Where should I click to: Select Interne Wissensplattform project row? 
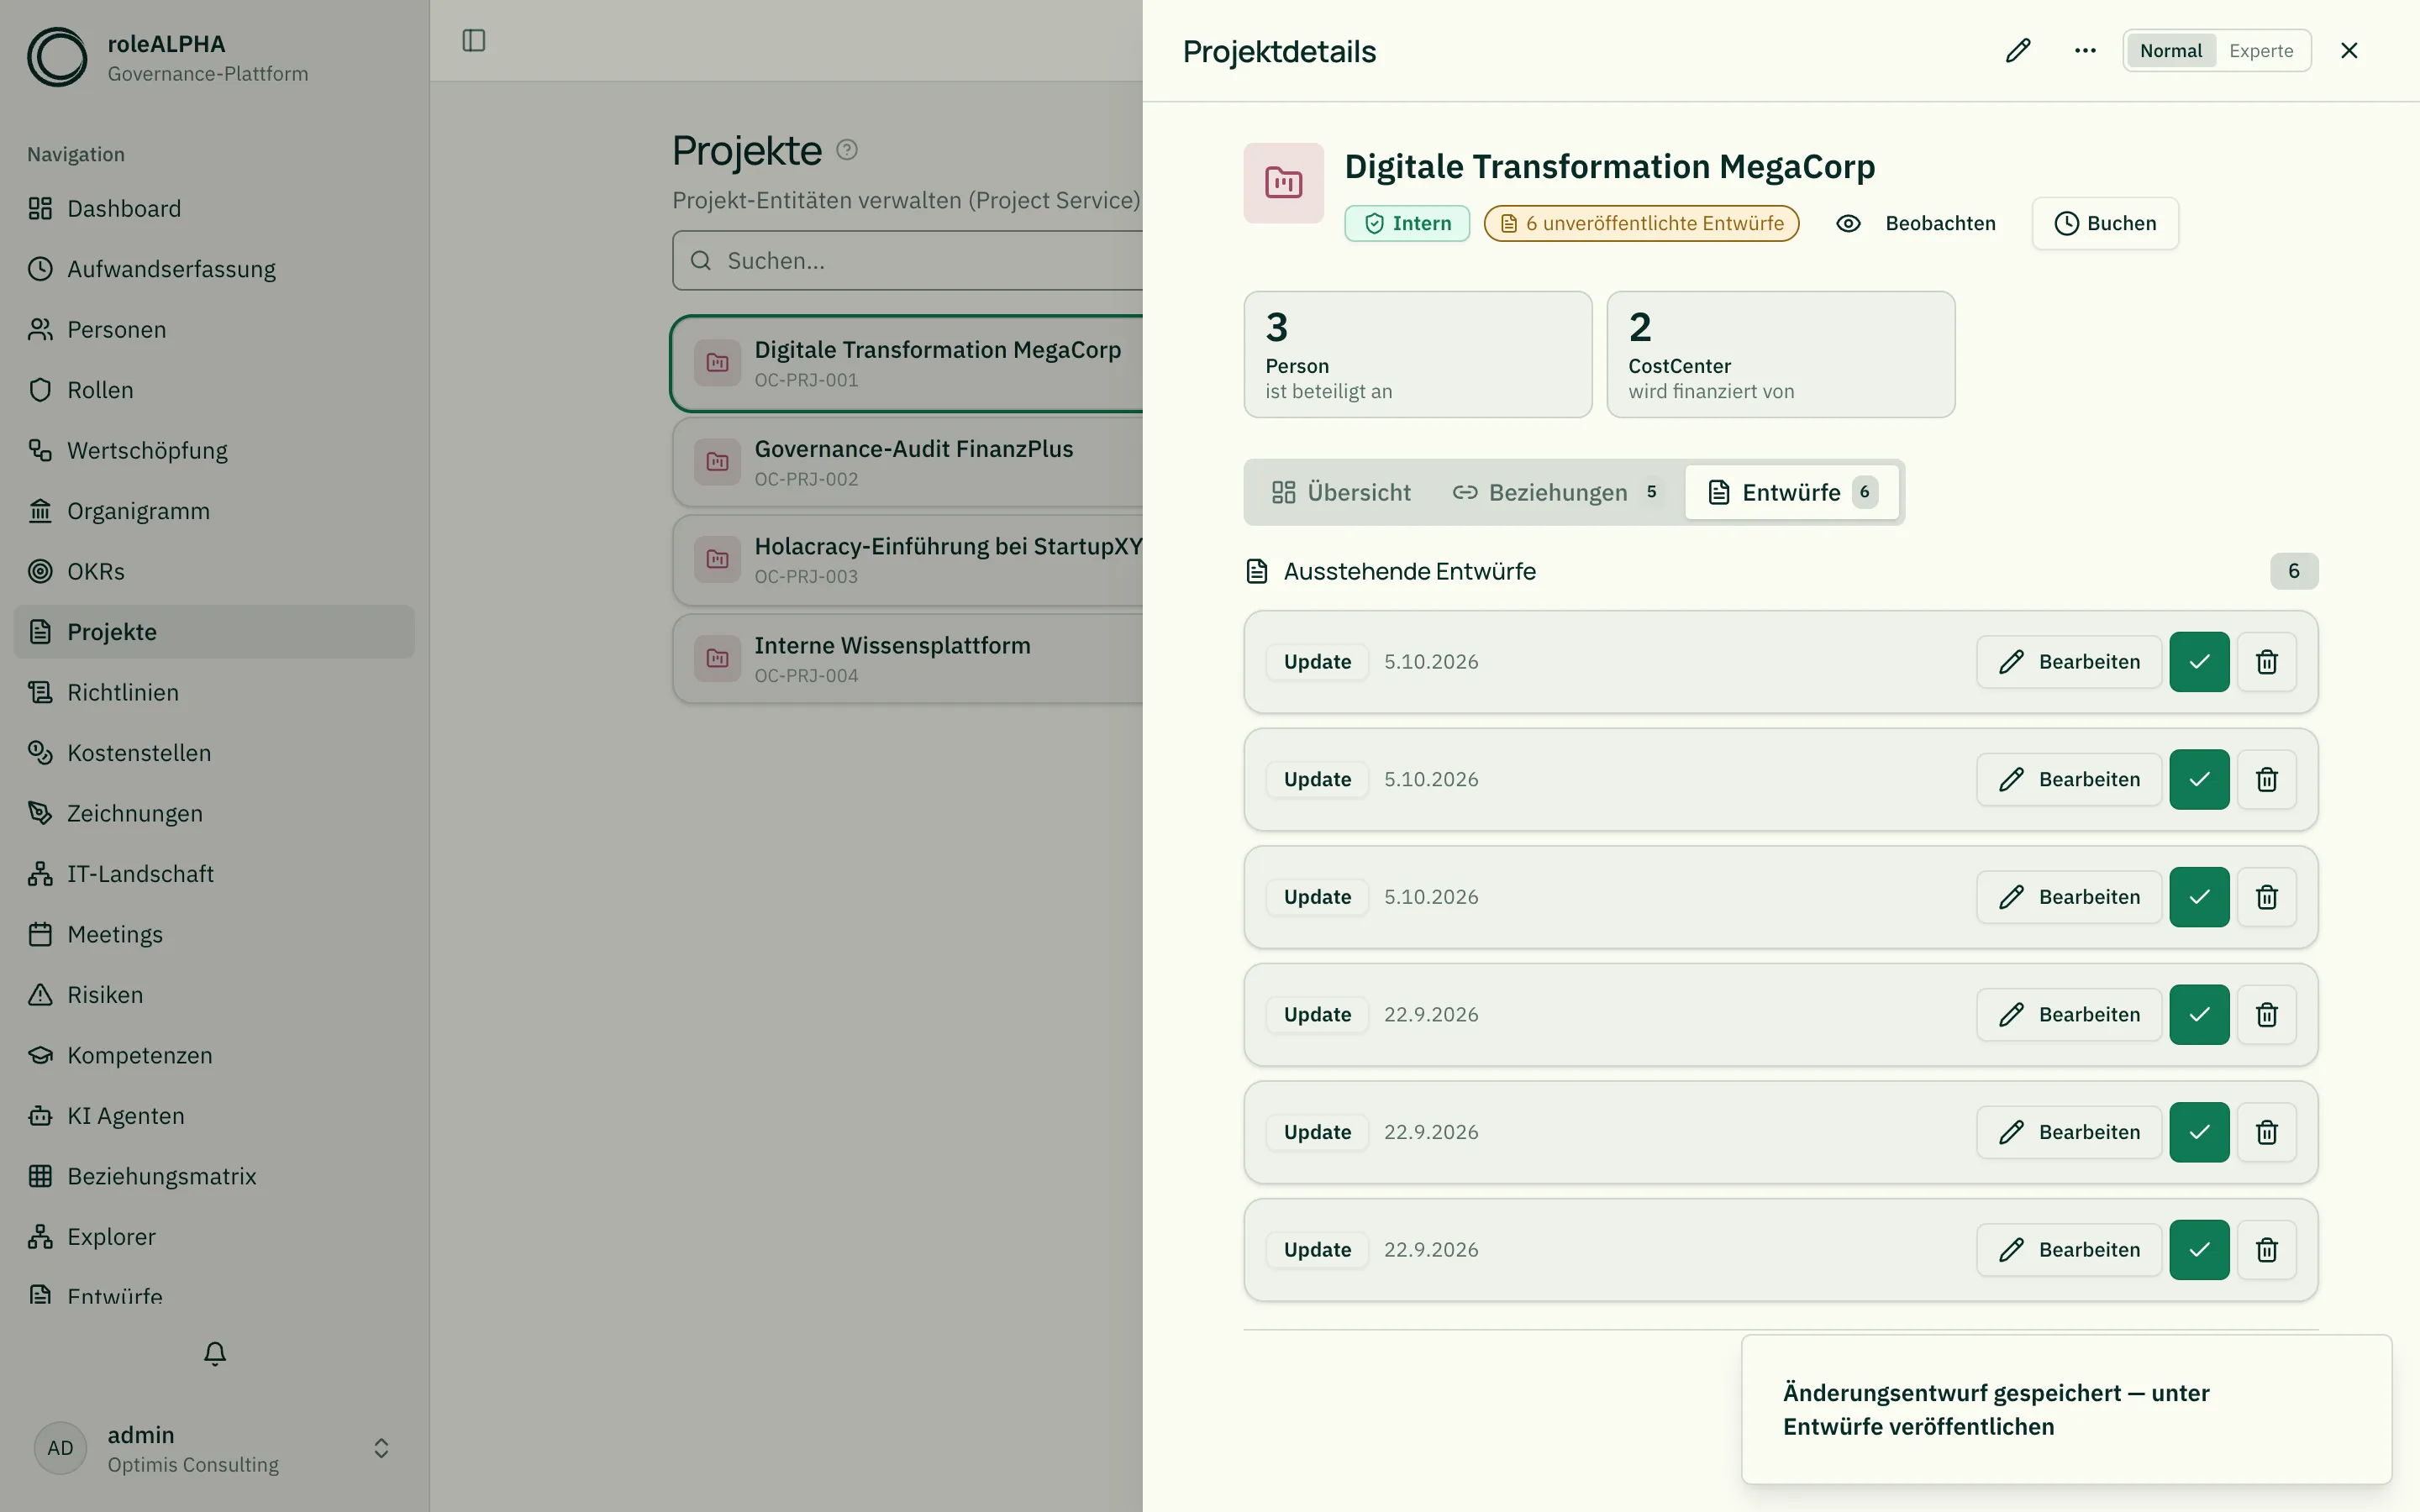908,659
